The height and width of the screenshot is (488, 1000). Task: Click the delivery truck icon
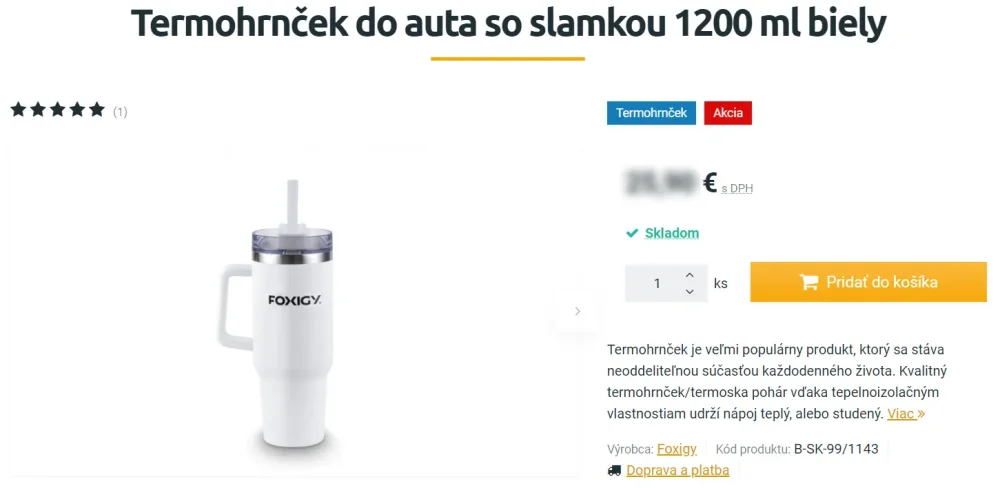614,471
